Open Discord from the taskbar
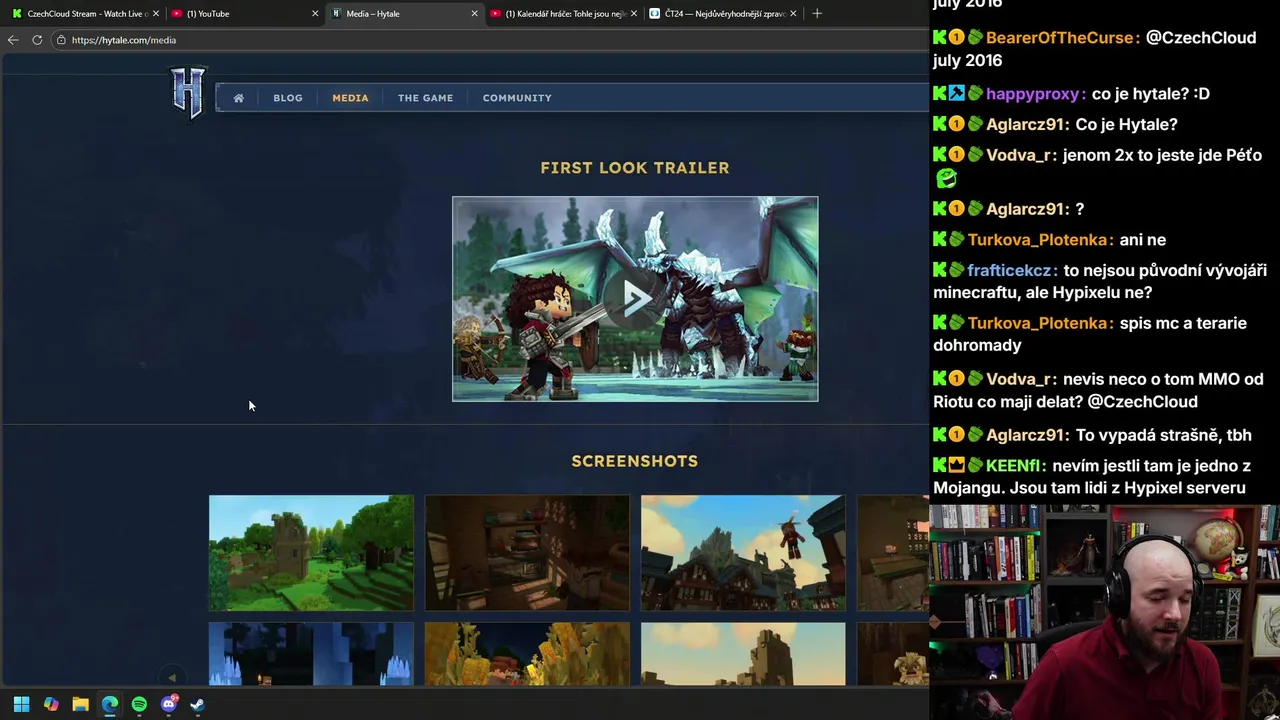The image size is (1280, 720). point(168,704)
